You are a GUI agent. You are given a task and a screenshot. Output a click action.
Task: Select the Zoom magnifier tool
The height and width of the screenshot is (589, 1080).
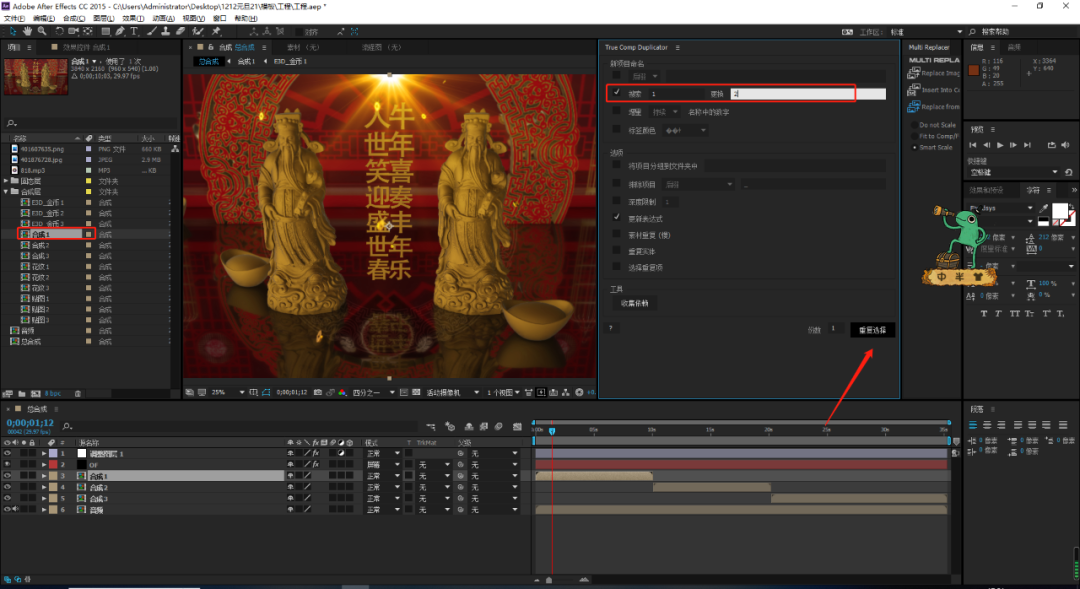pos(42,32)
